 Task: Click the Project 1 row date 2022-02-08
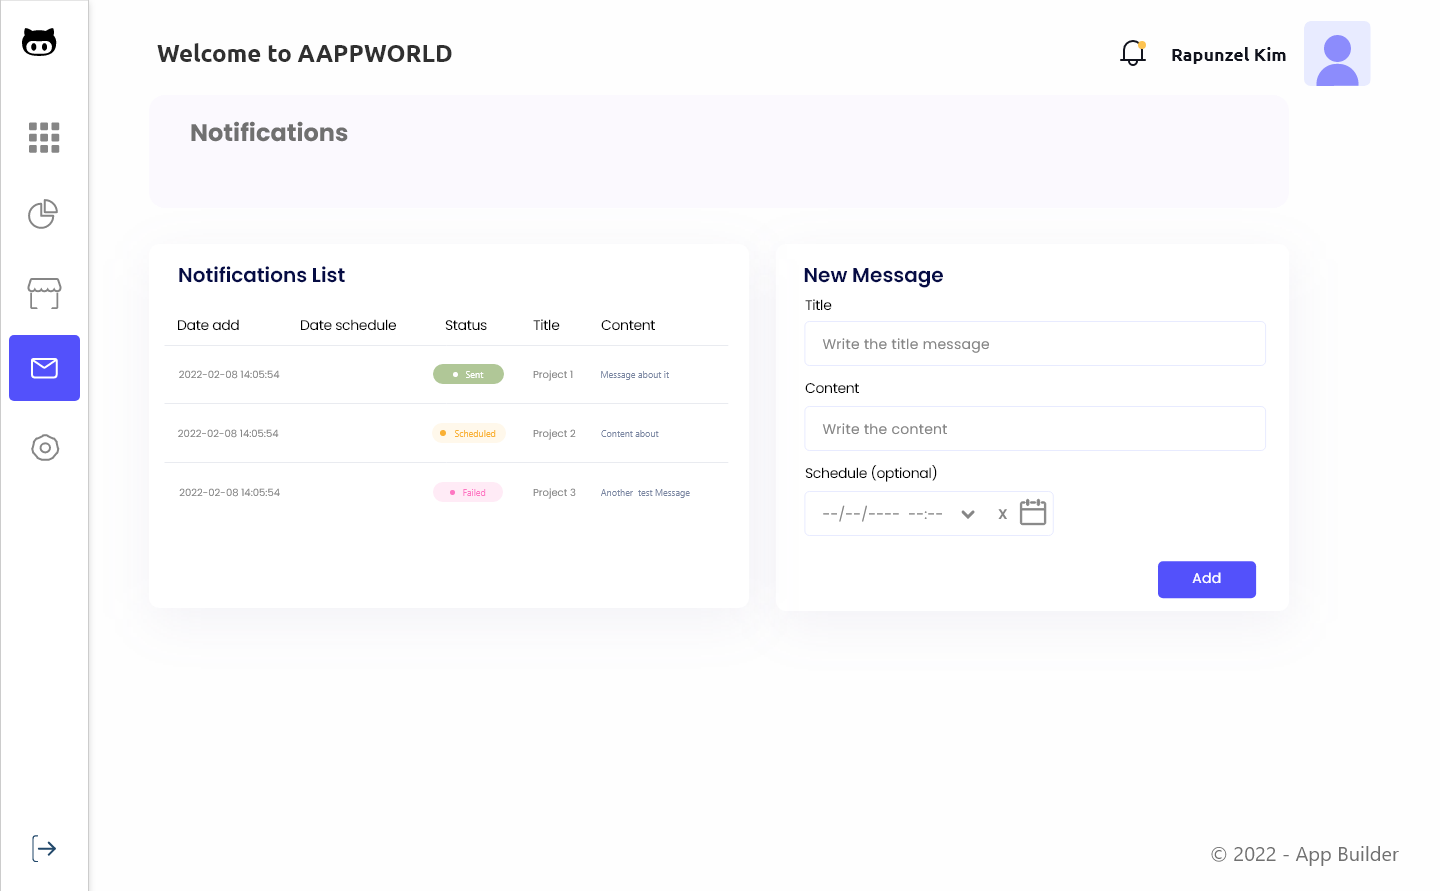pyautogui.click(x=229, y=375)
